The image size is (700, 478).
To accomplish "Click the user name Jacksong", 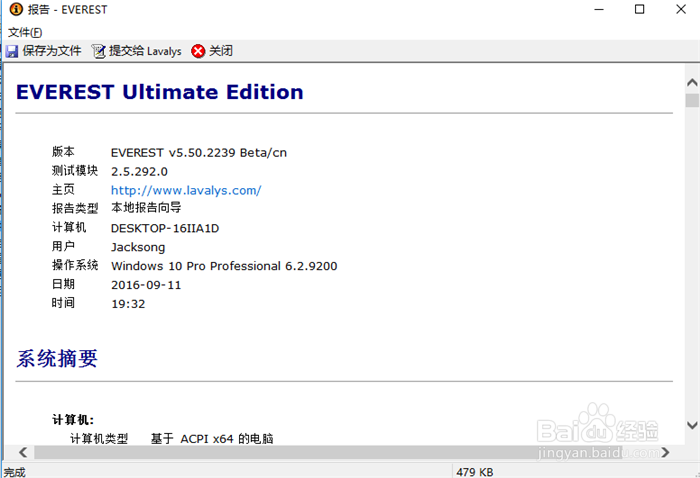I will coord(138,247).
